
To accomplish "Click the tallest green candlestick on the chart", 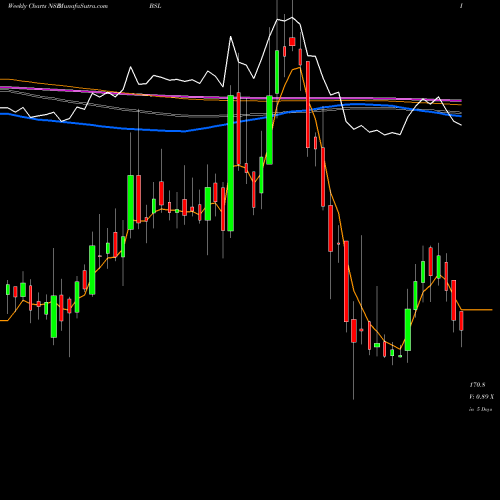I will tap(230, 163).
